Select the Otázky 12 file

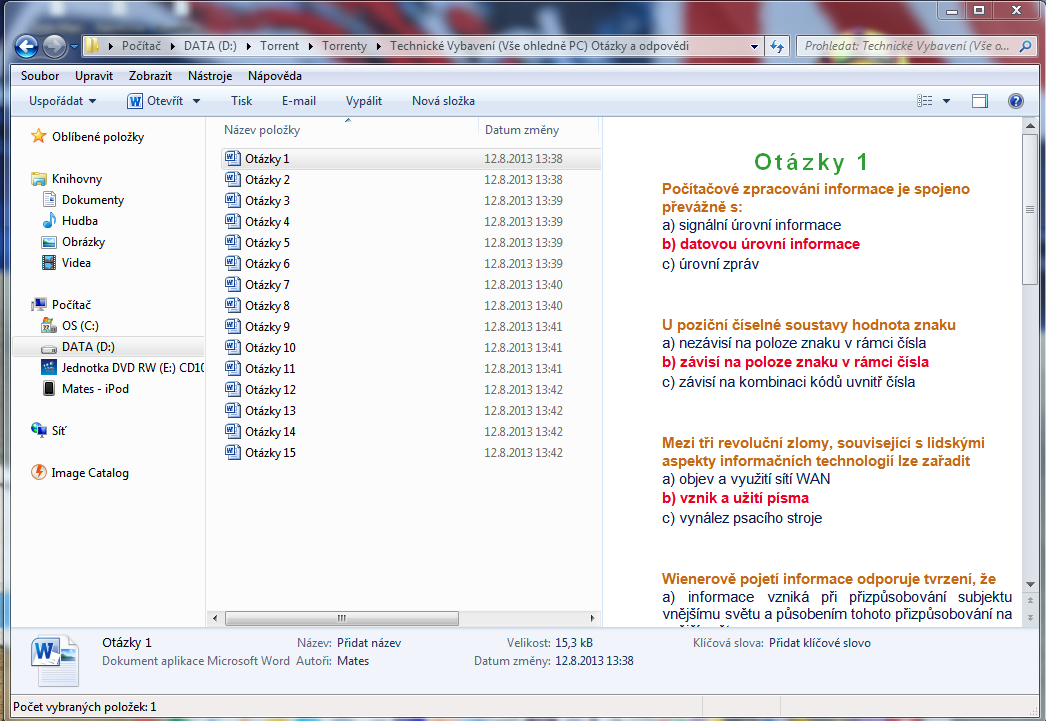point(270,390)
